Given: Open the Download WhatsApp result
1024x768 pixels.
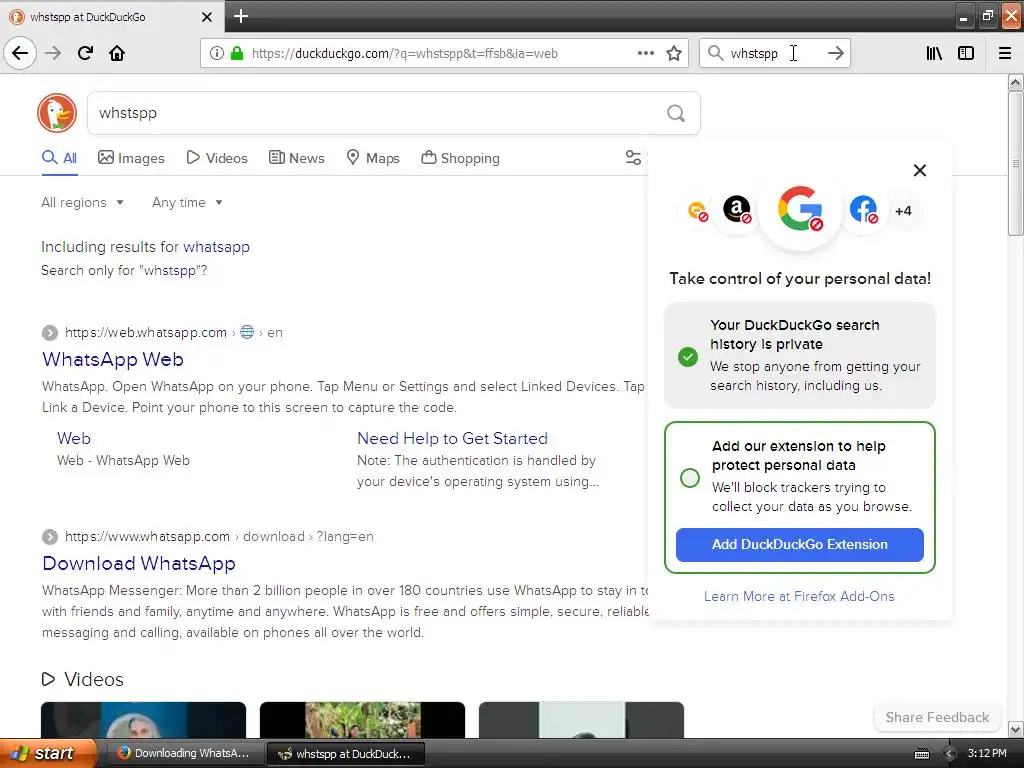Looking at the screenshot, I should pos(139,563).
